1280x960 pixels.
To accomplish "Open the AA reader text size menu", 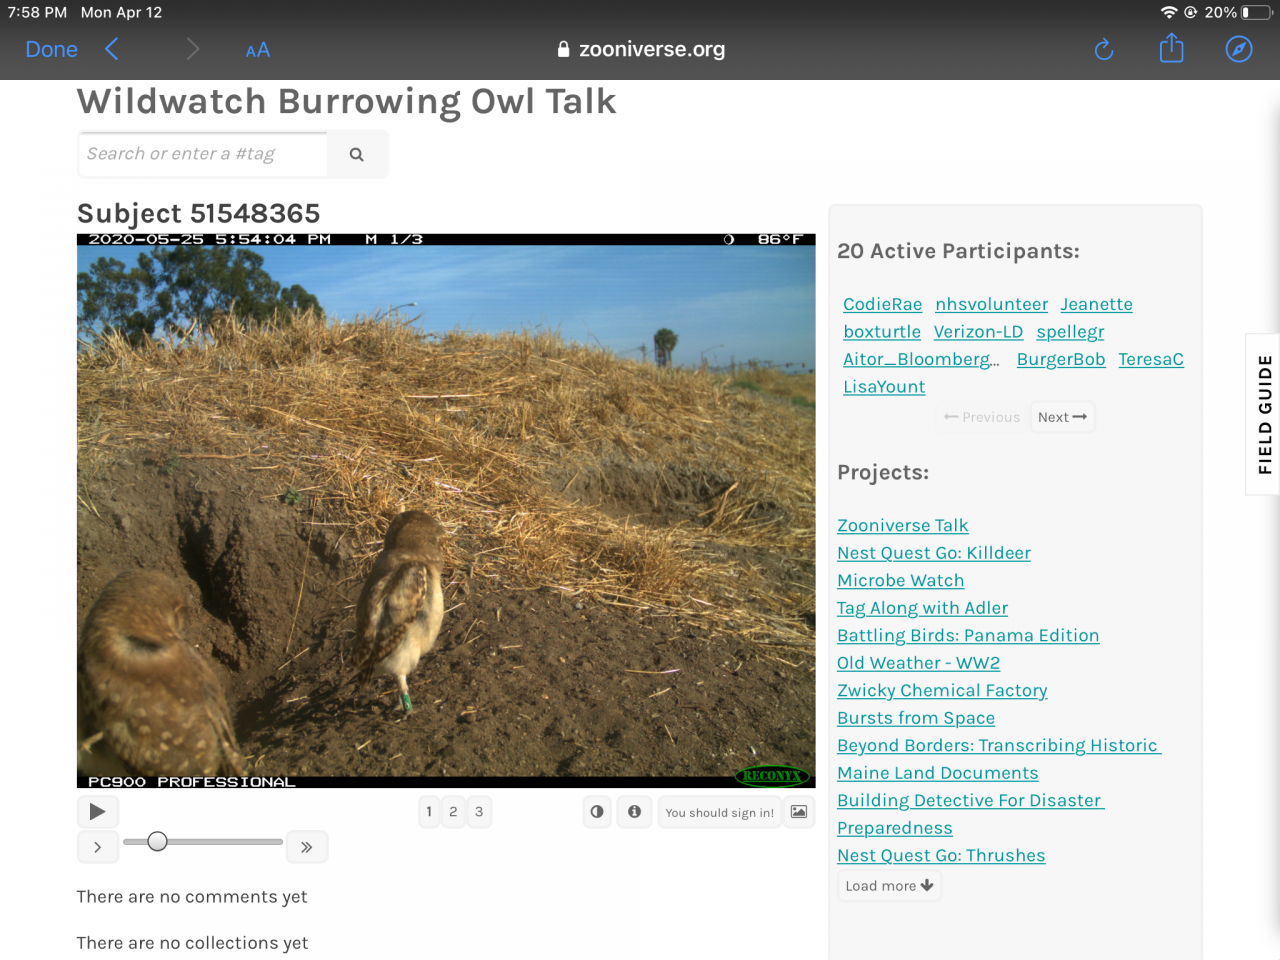I will coord(258,50).
